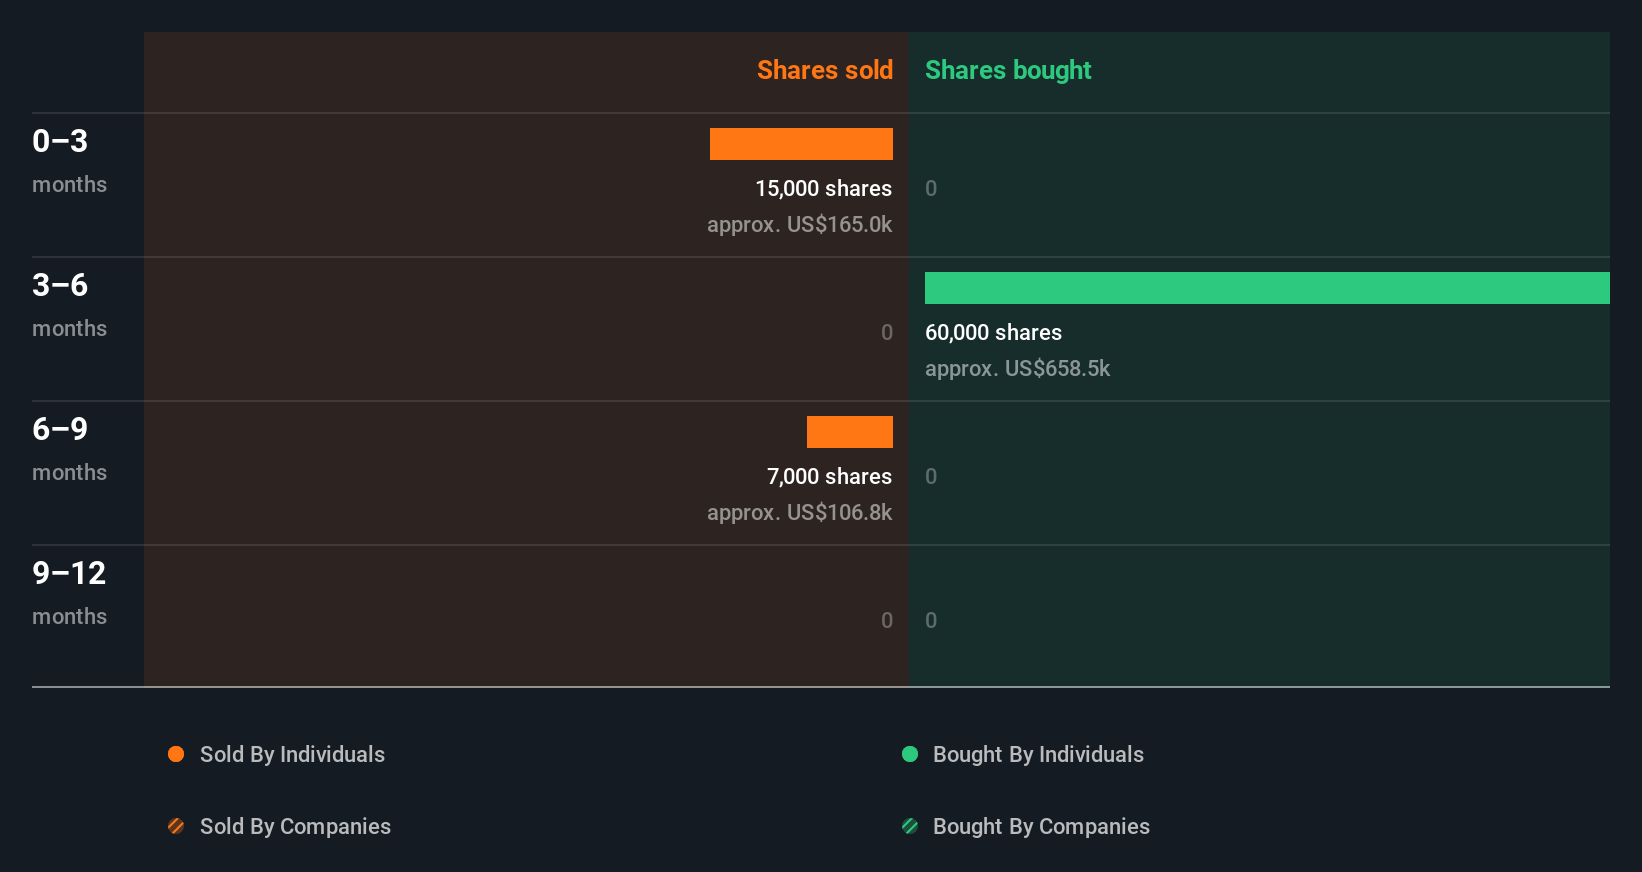
Task: Click the Shares sold column header
Action: [825, 70]
